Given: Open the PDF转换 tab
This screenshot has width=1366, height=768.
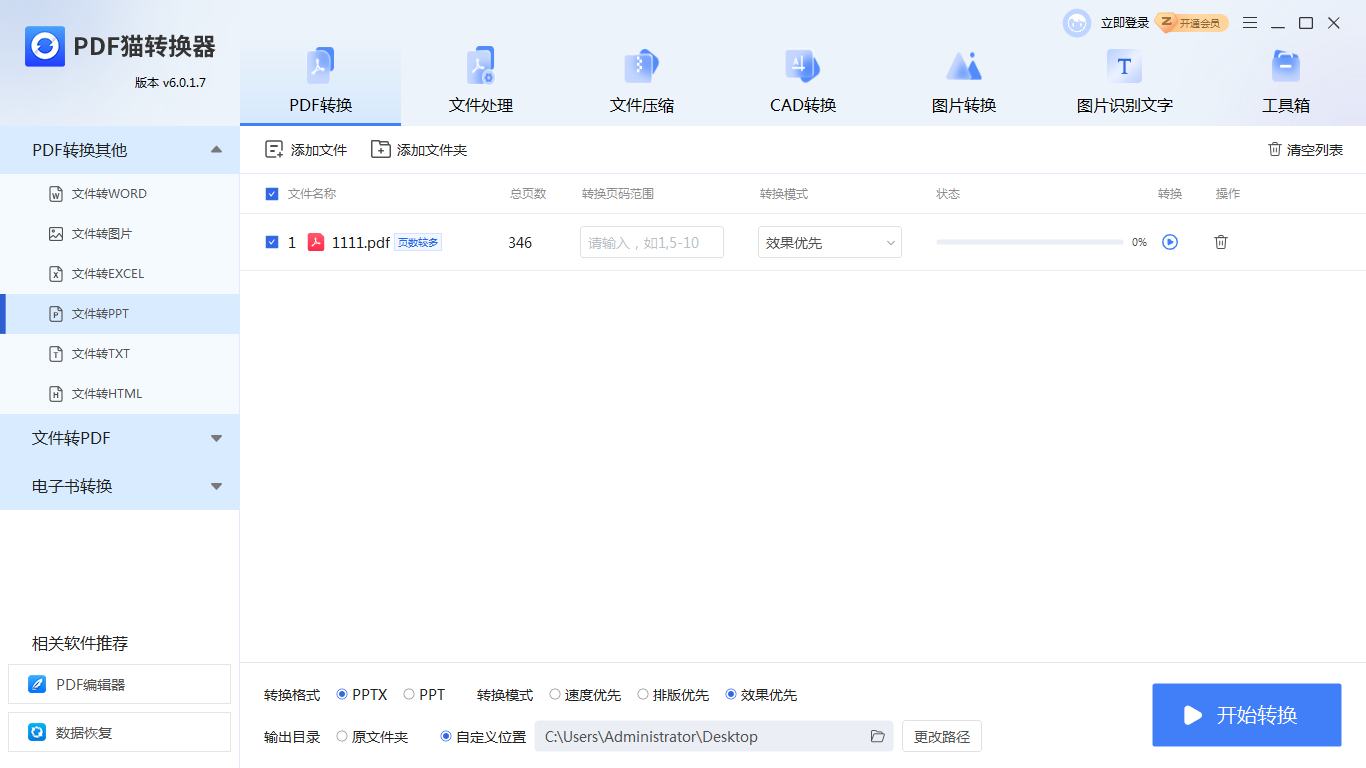Looking at the screenshot, I should pyautogui.click(x=320, y=84).
